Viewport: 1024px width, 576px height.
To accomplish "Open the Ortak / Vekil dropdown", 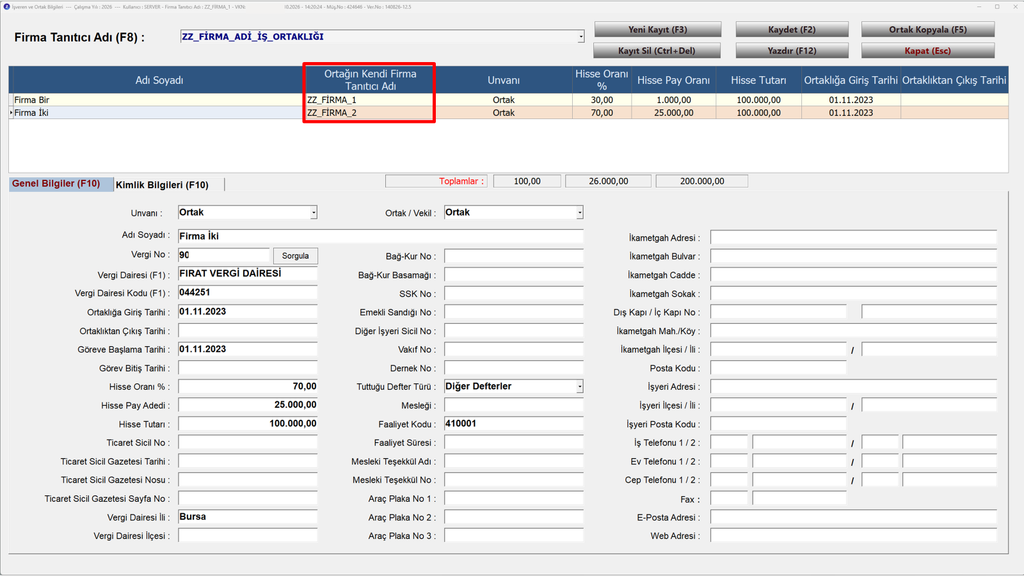I will coord(579,213).
